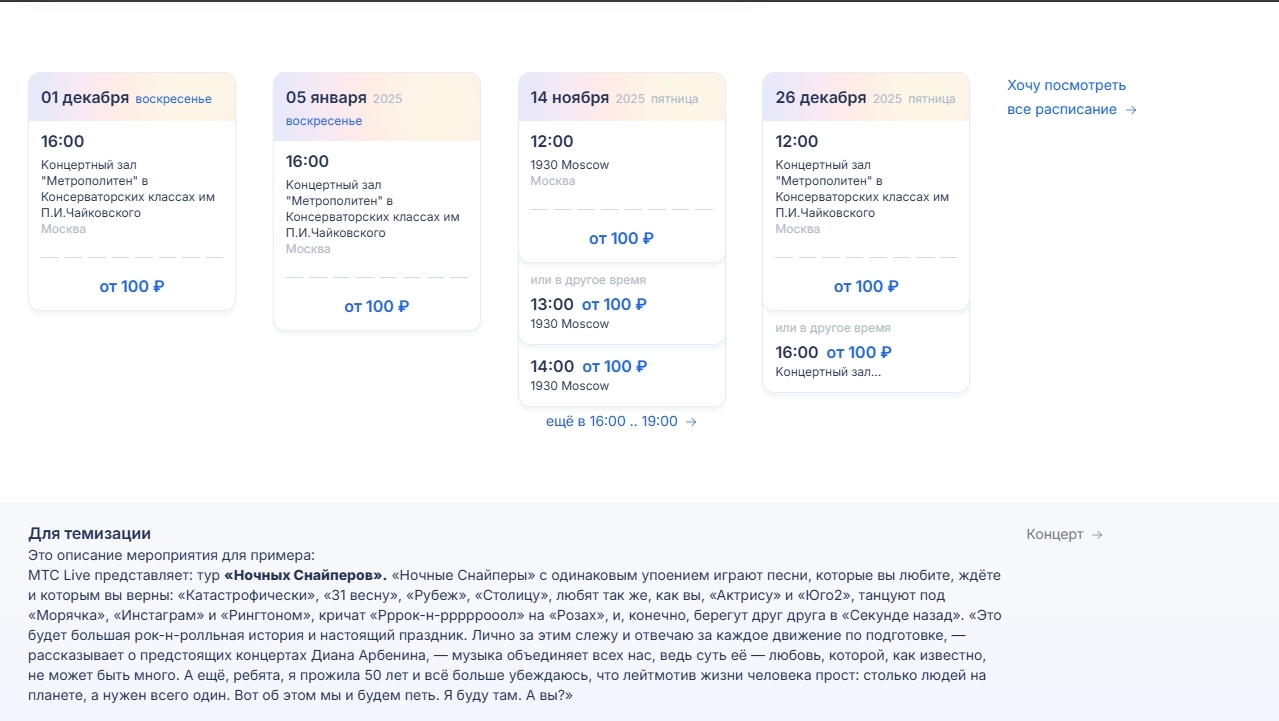Click arrow icon next to 'все расписание'

point(1131,110)
